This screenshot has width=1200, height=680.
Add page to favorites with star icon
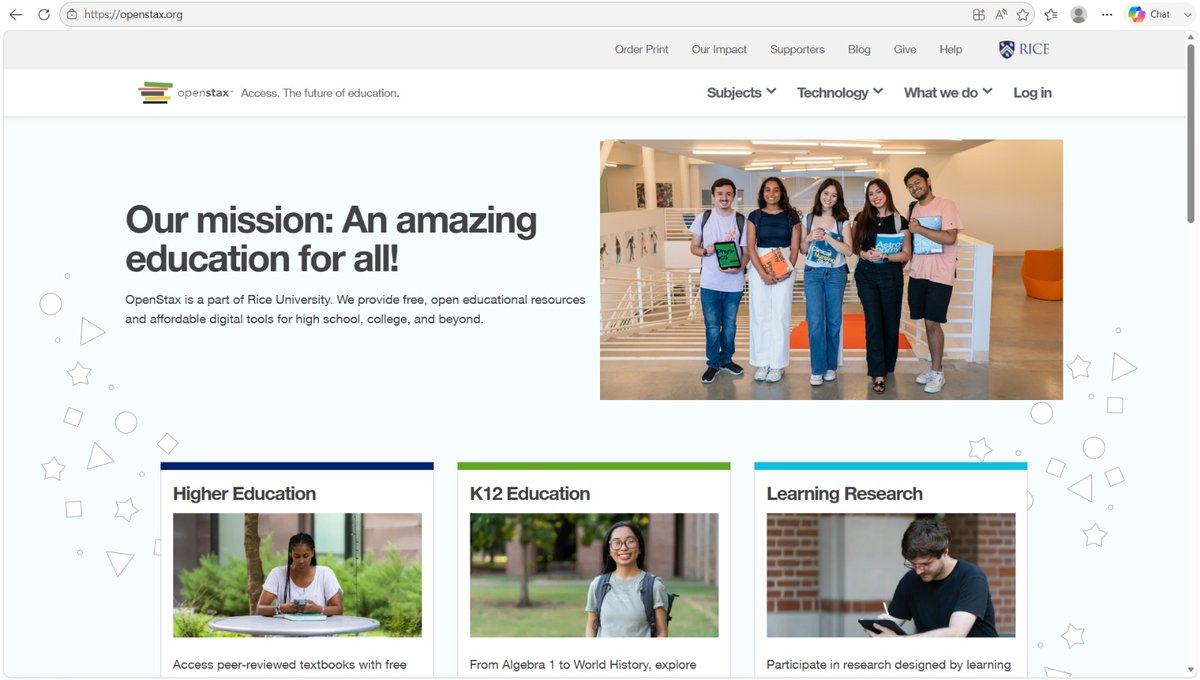pos(1023,15)
